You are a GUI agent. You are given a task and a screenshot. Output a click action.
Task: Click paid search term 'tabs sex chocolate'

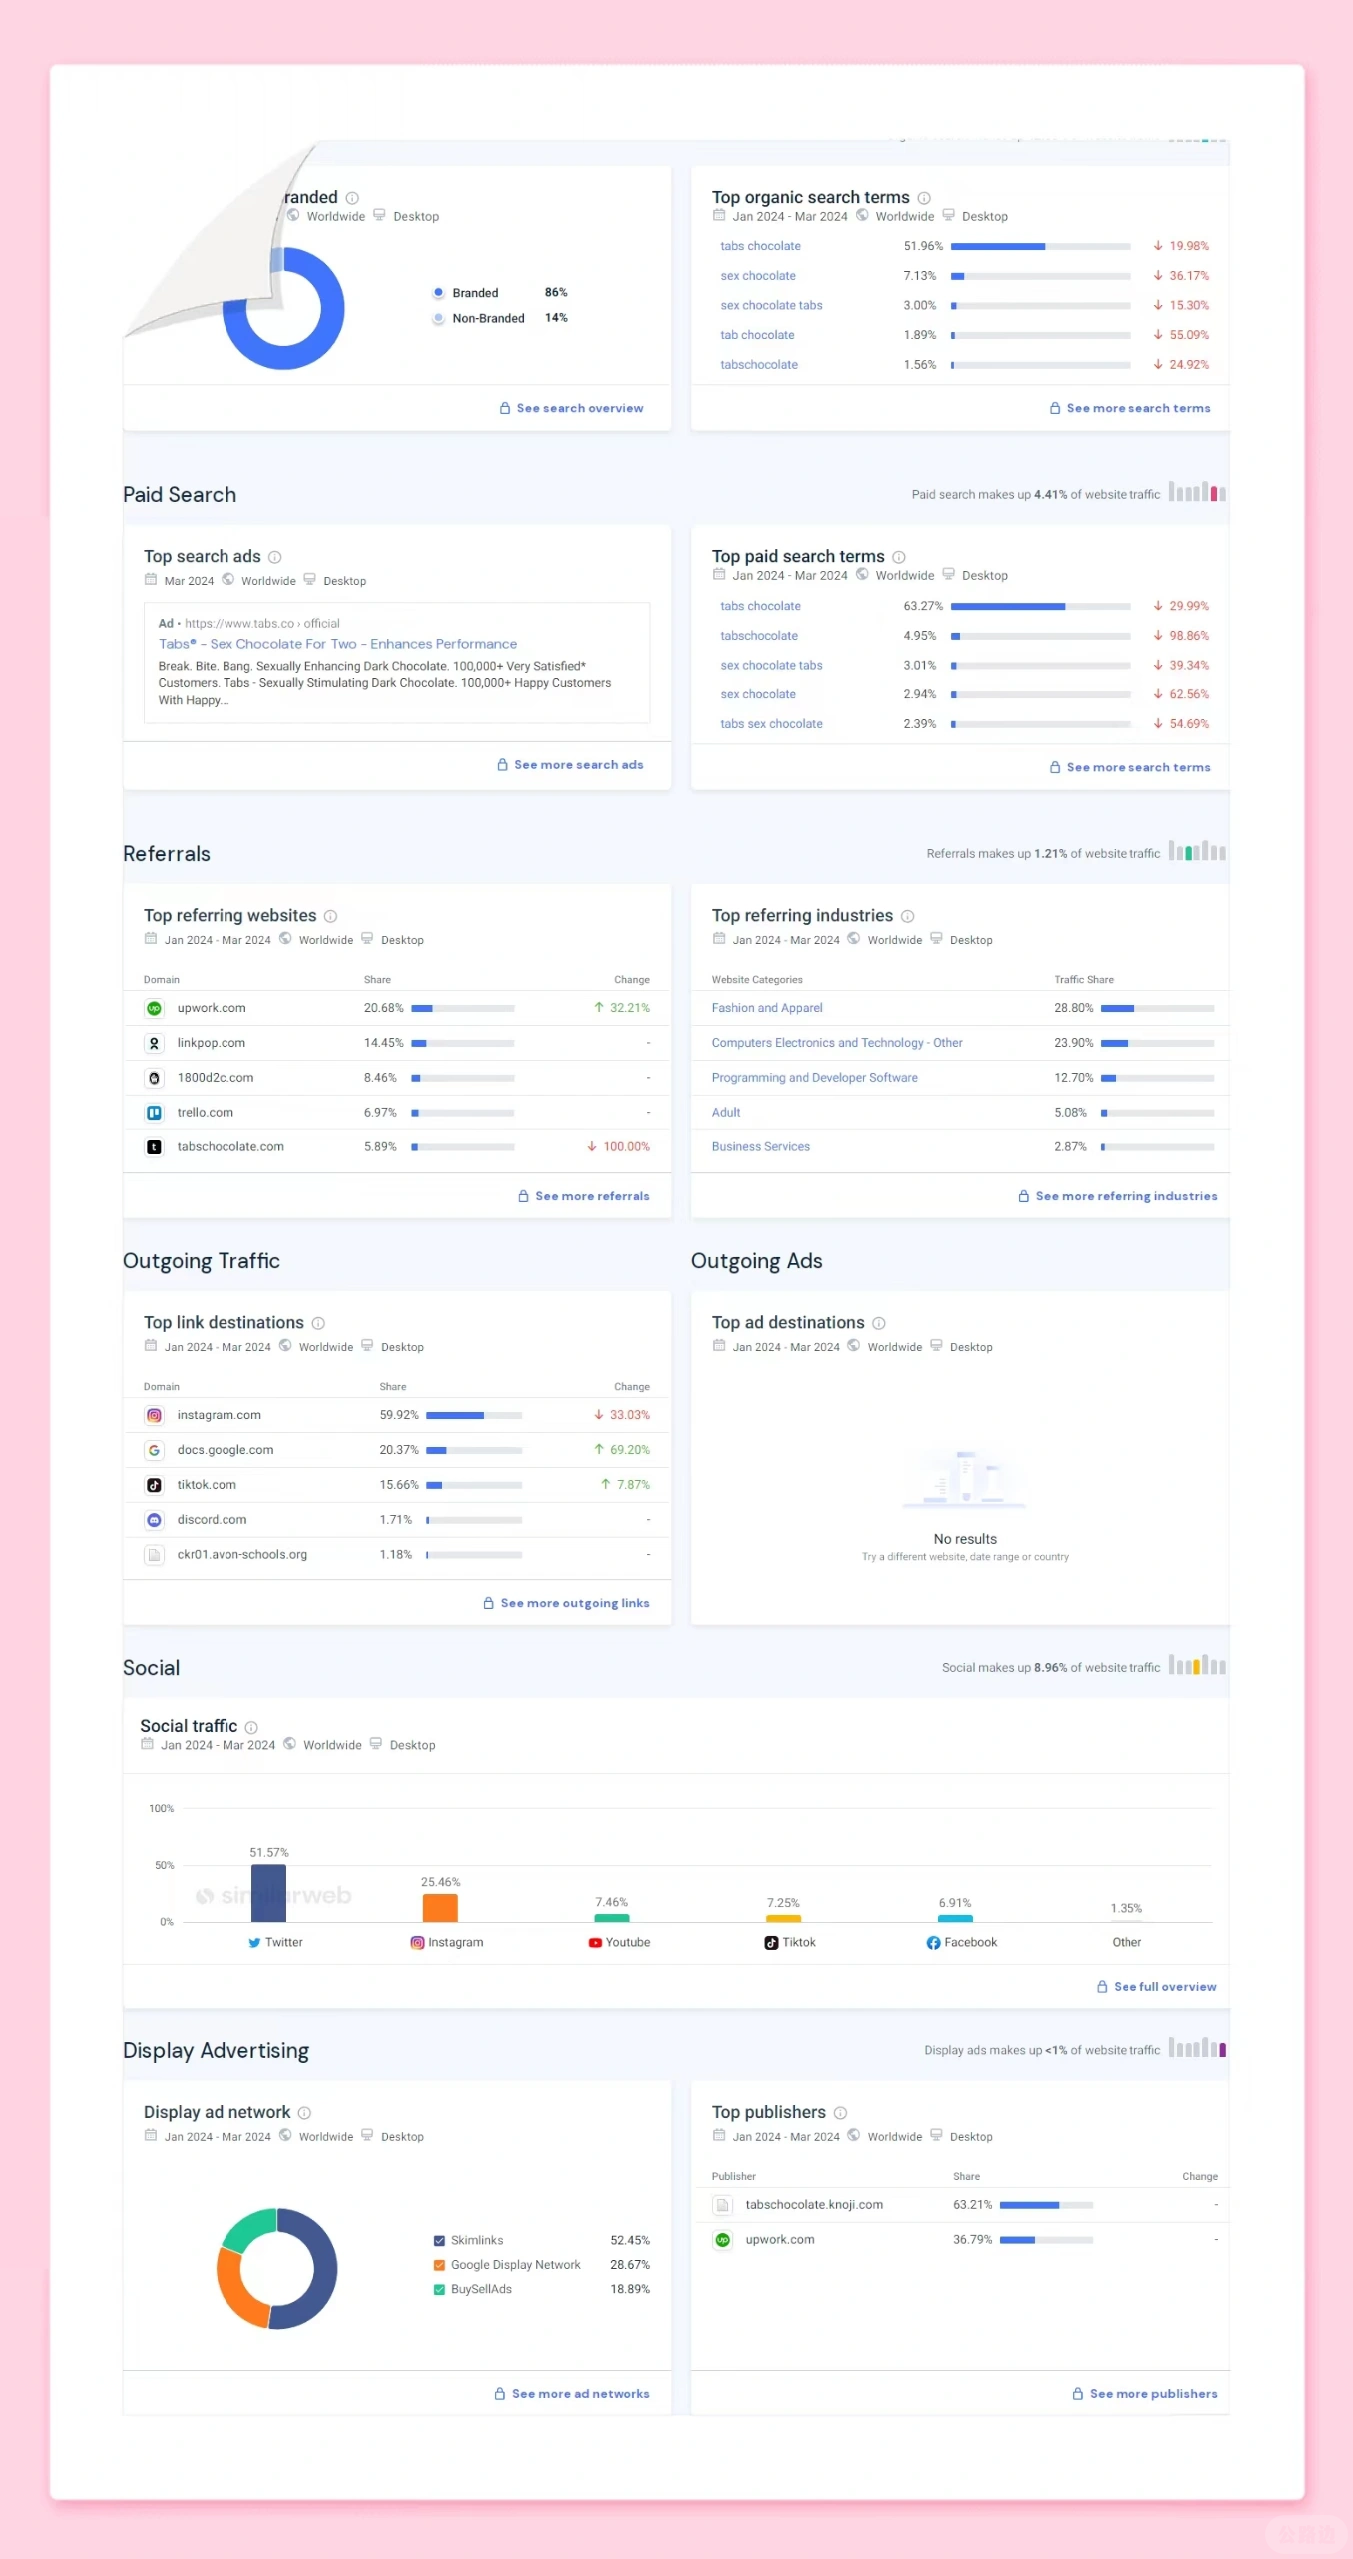click(x=771, y=724)
